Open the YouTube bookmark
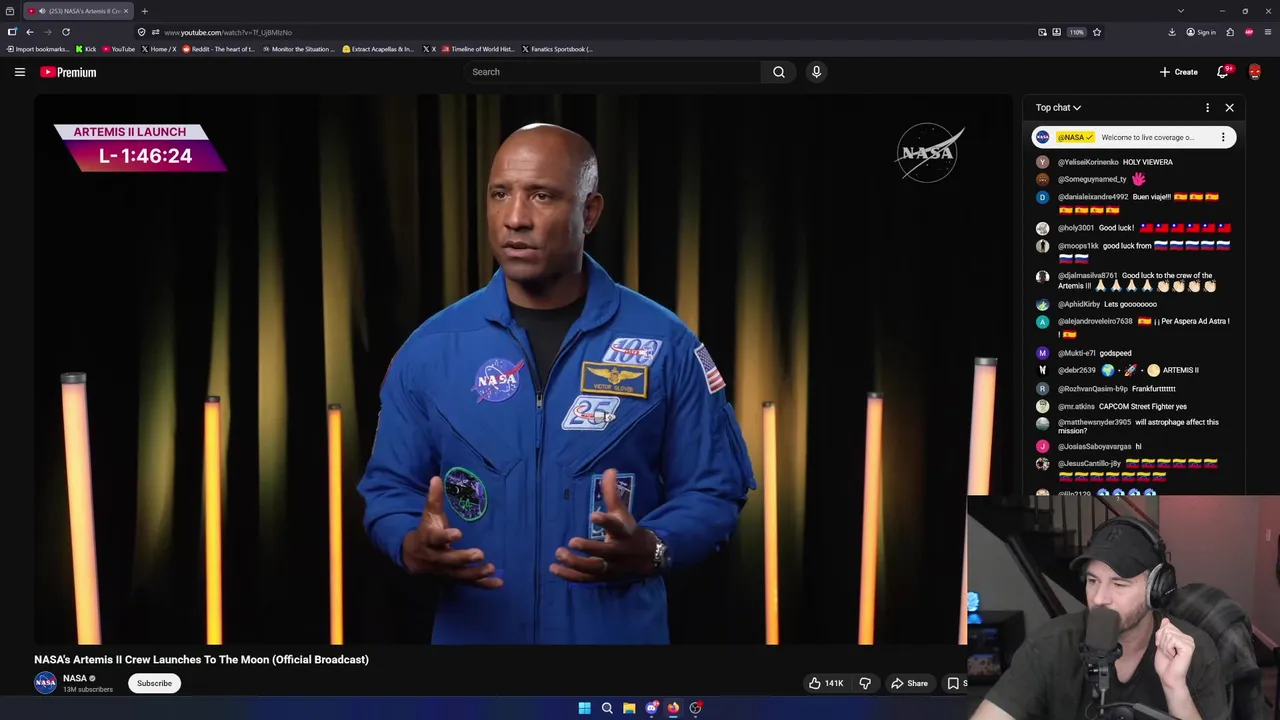Image resolution: width=1280 pixels, height=720 pixels. click(x=118, y=49)
